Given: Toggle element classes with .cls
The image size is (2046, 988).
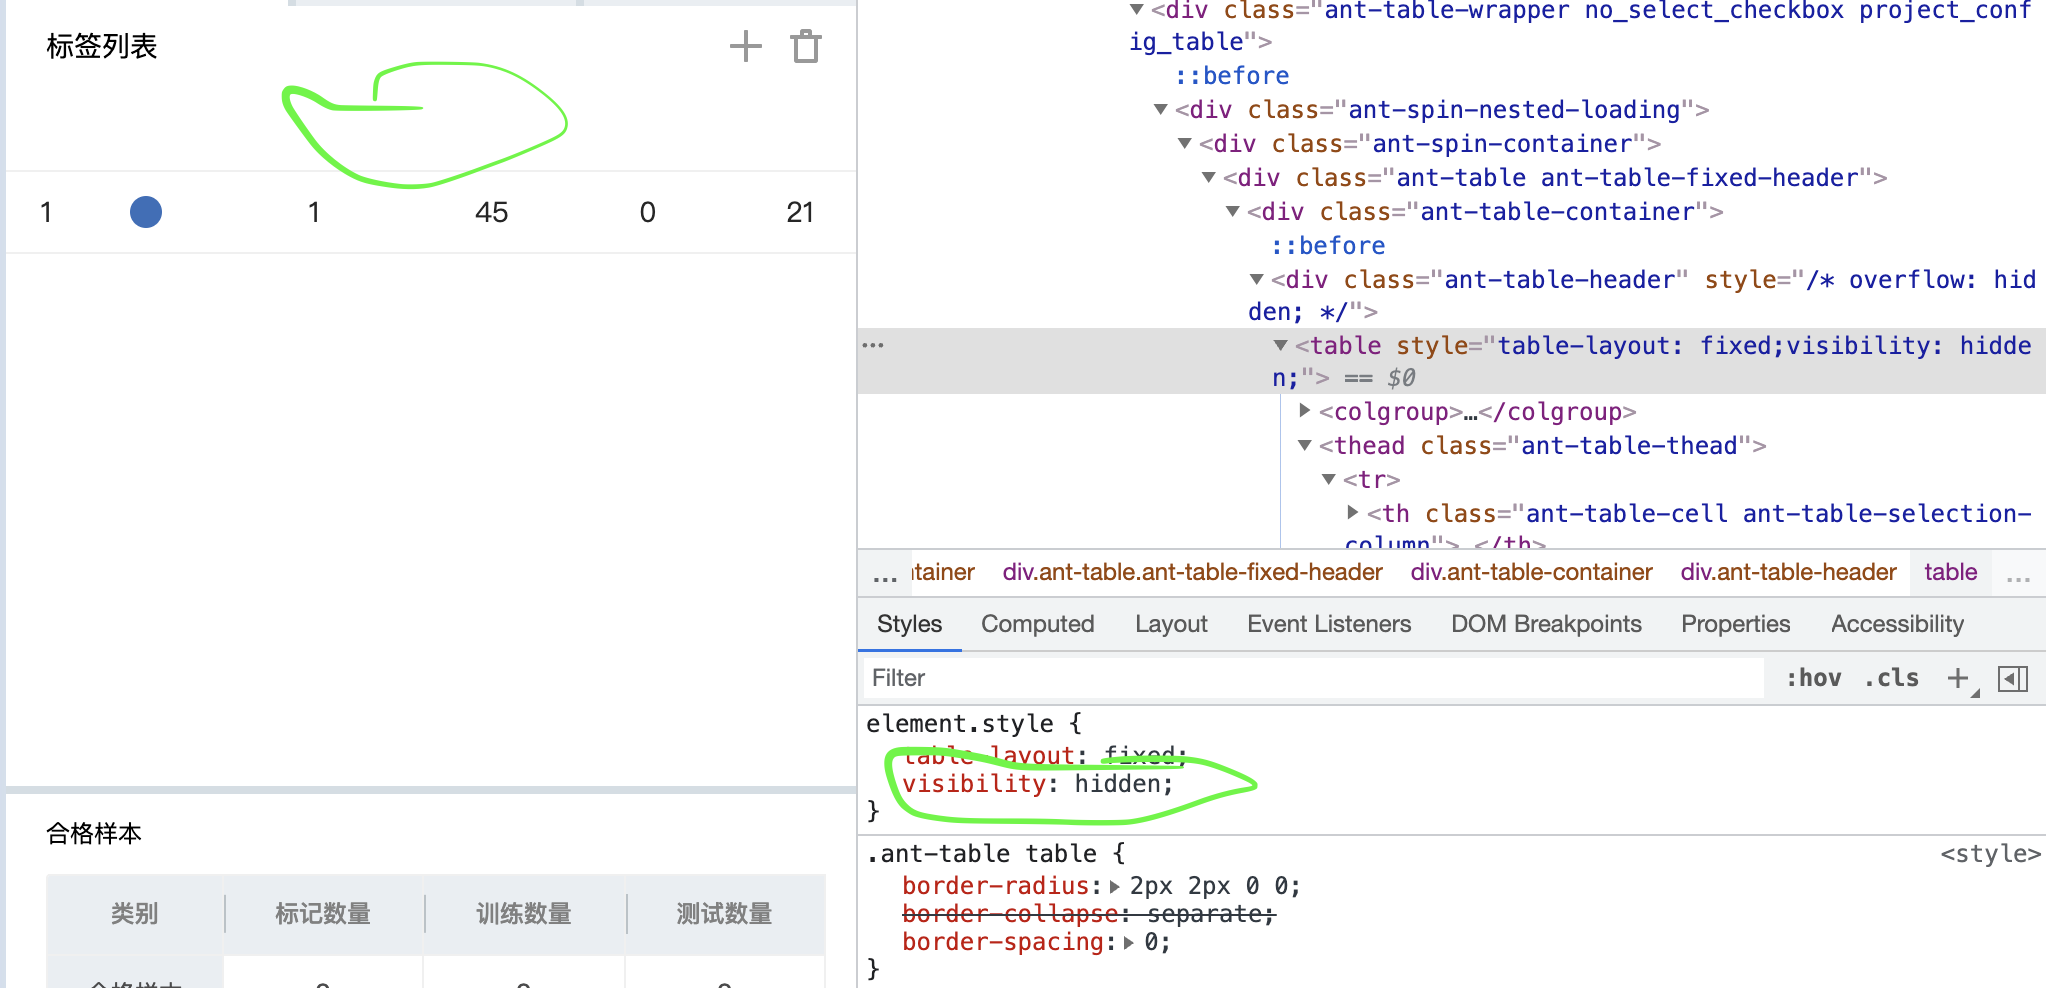Looking at the screenshot, I should (1891, 677).
